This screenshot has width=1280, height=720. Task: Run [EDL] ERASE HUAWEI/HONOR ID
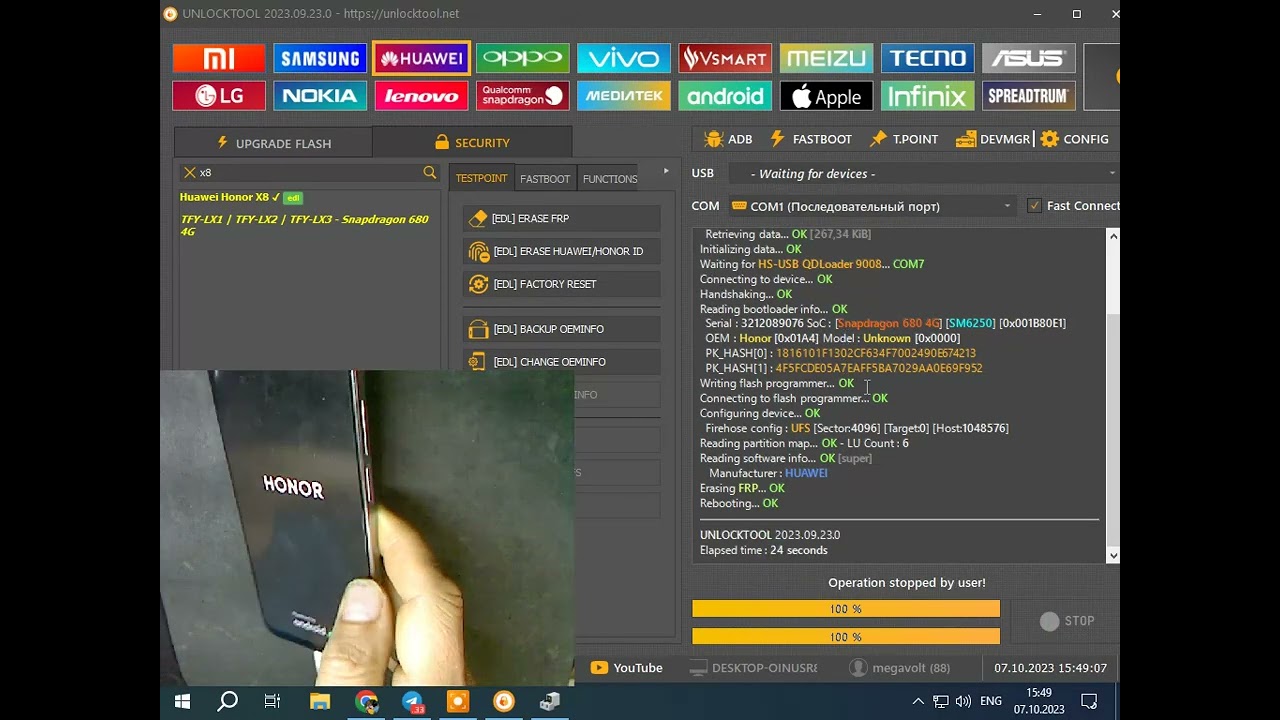pos(562,251)
